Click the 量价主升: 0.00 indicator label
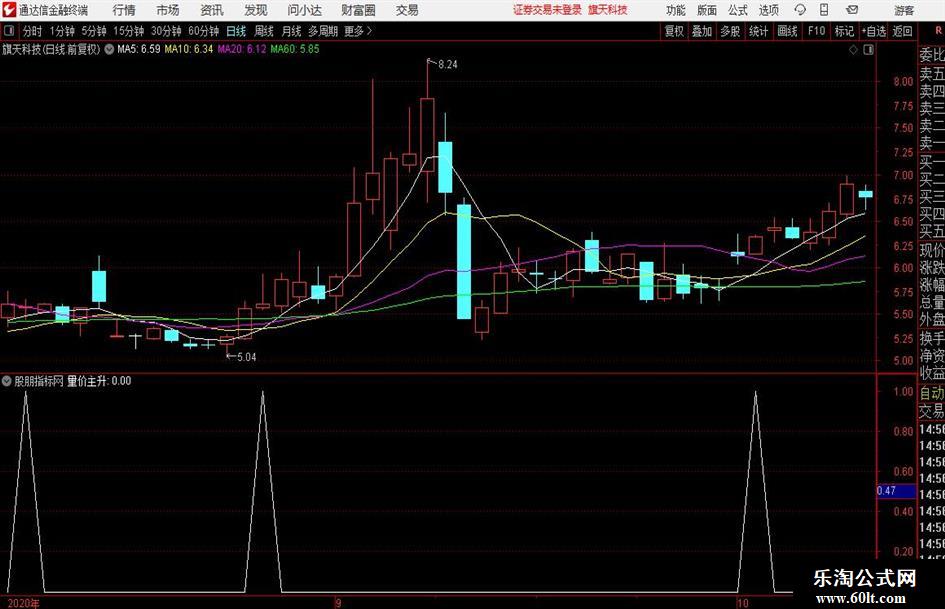The width and height of the screenshot is (945, 609). [99, 381]
